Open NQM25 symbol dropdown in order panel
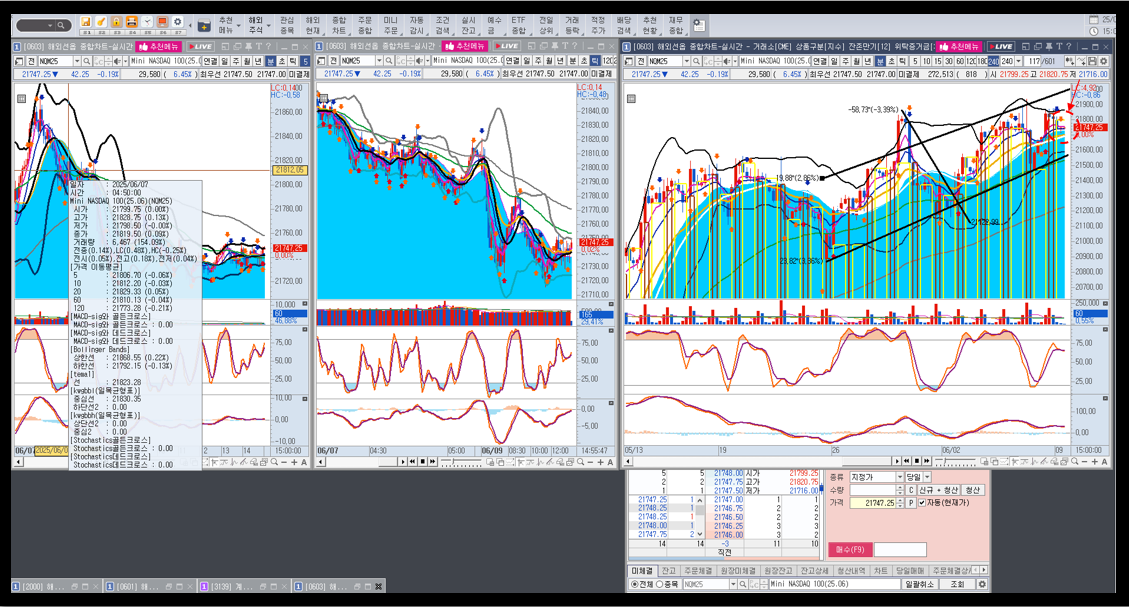 click(733, 584)
